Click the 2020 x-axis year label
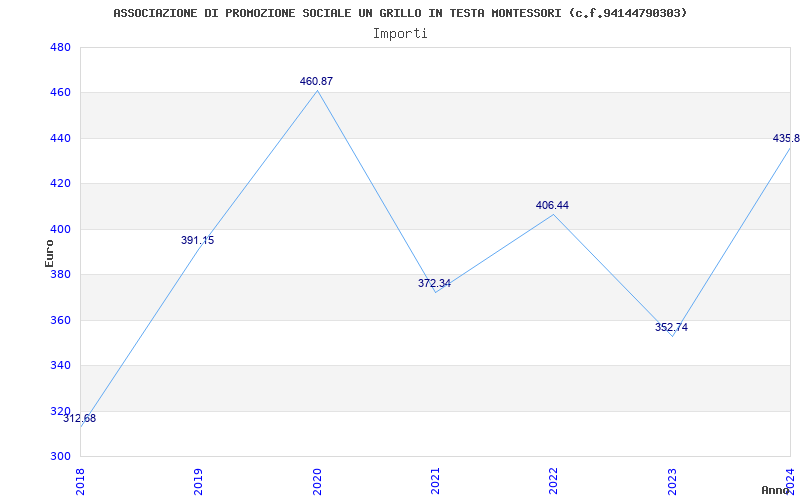 pos(317,482)
